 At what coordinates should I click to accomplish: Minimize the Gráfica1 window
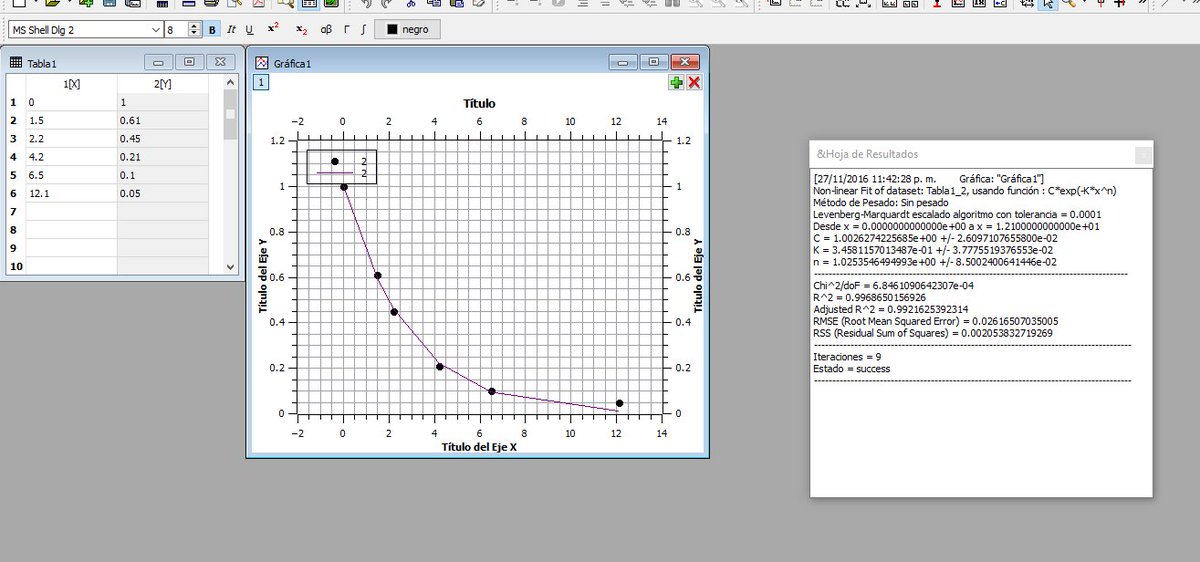click(x=625, y=62)
